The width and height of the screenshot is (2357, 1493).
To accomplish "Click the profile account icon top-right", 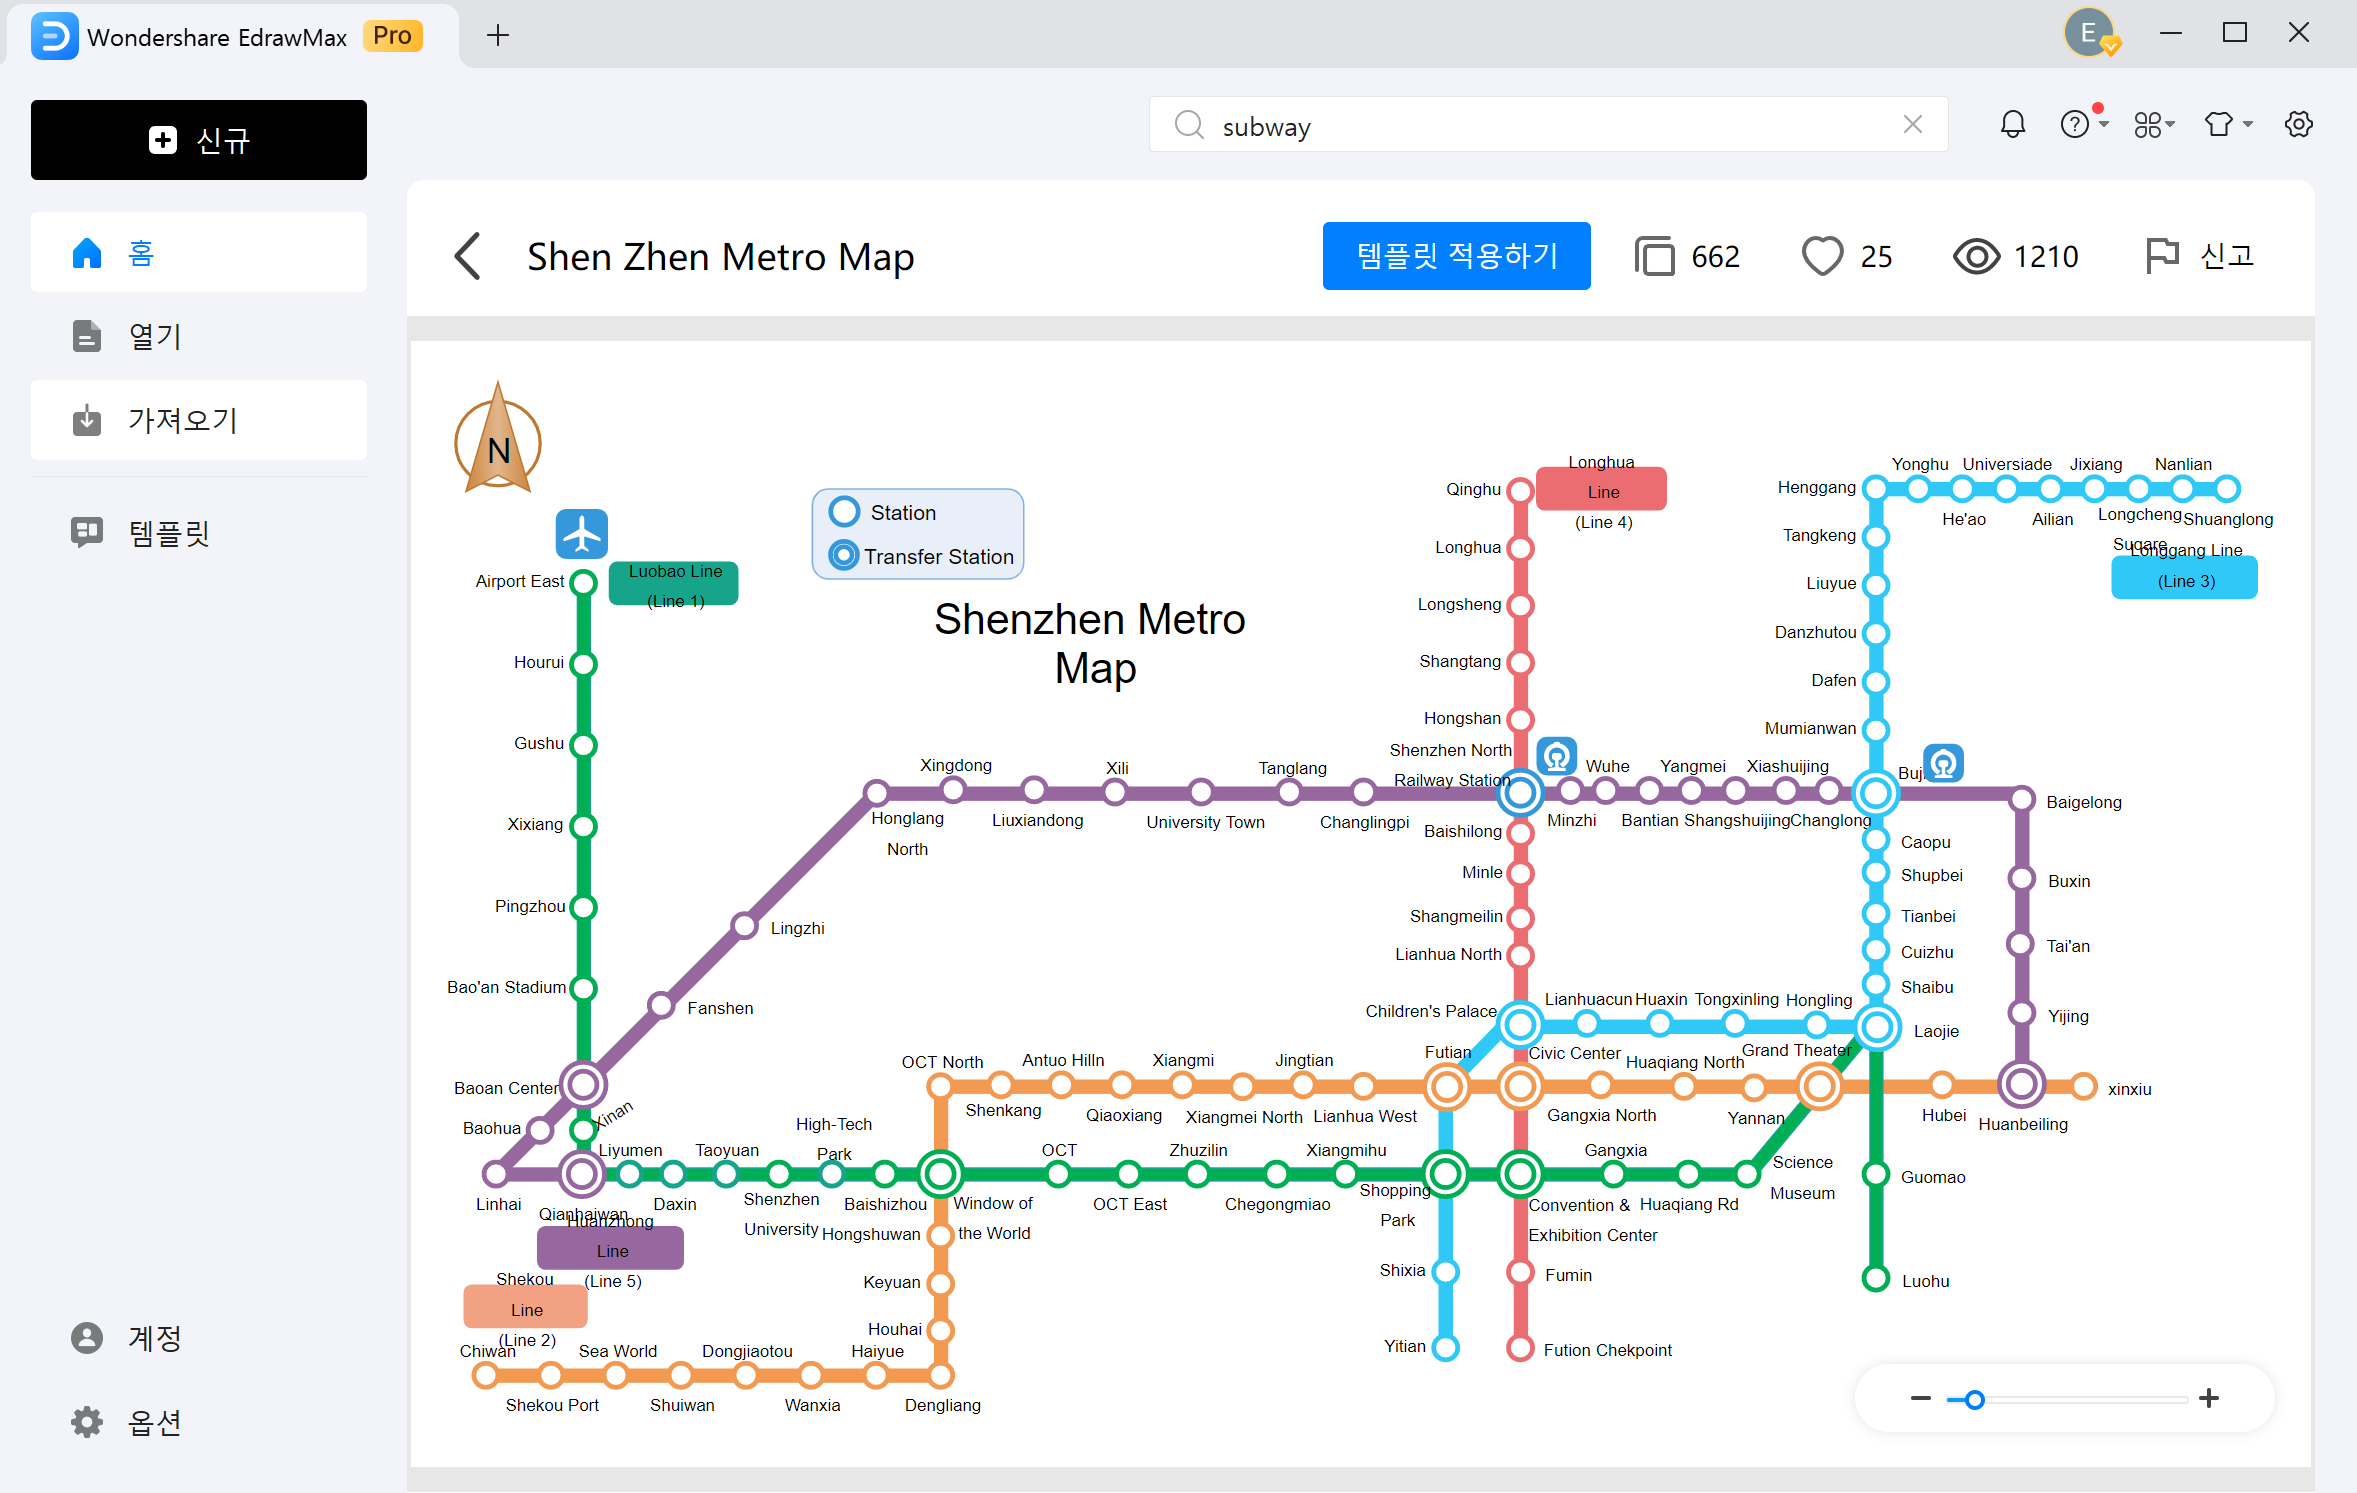I will tap(2089, 33).
